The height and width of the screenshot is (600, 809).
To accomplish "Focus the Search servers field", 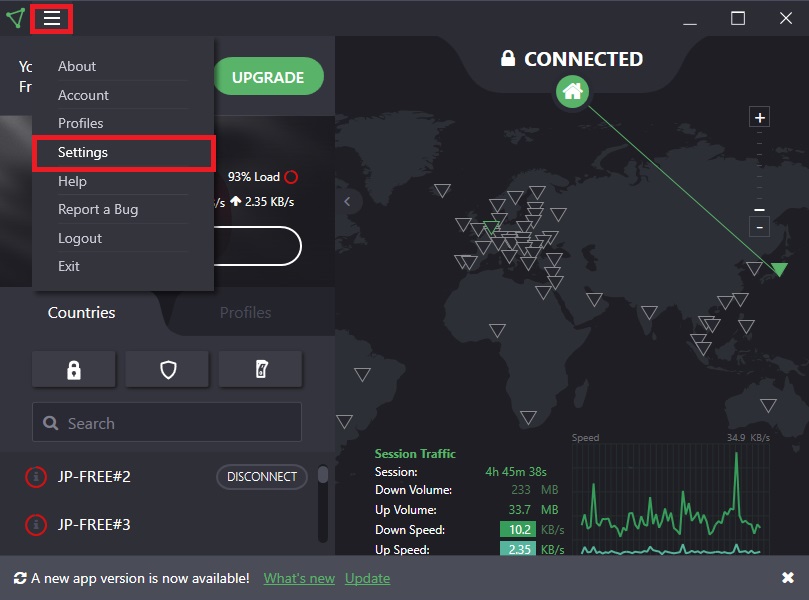I will tap(167, 423).
